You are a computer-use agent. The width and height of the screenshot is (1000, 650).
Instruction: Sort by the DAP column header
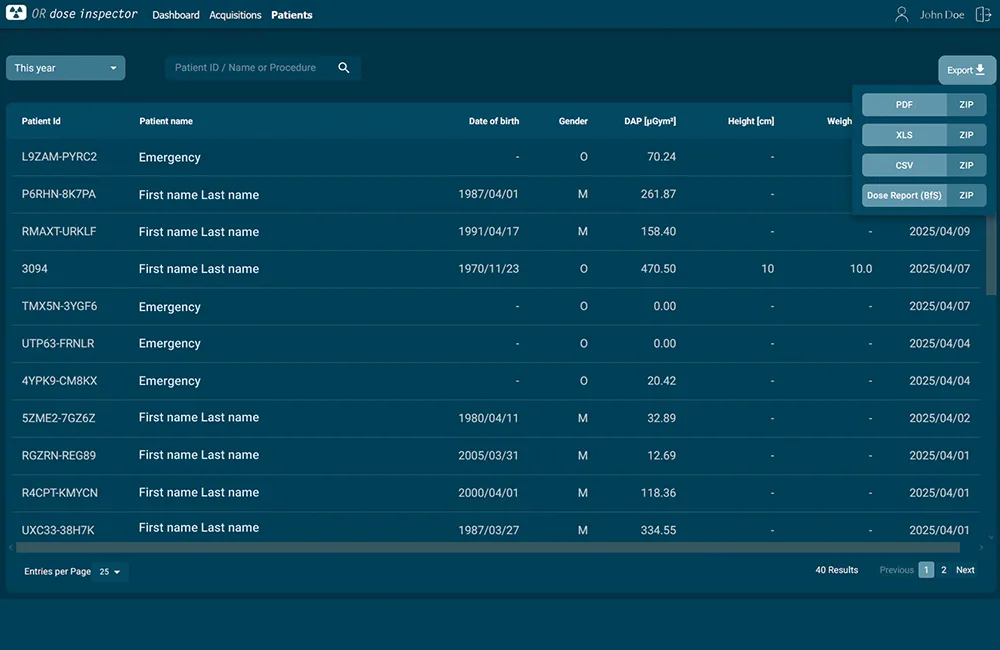coord(650,121)
